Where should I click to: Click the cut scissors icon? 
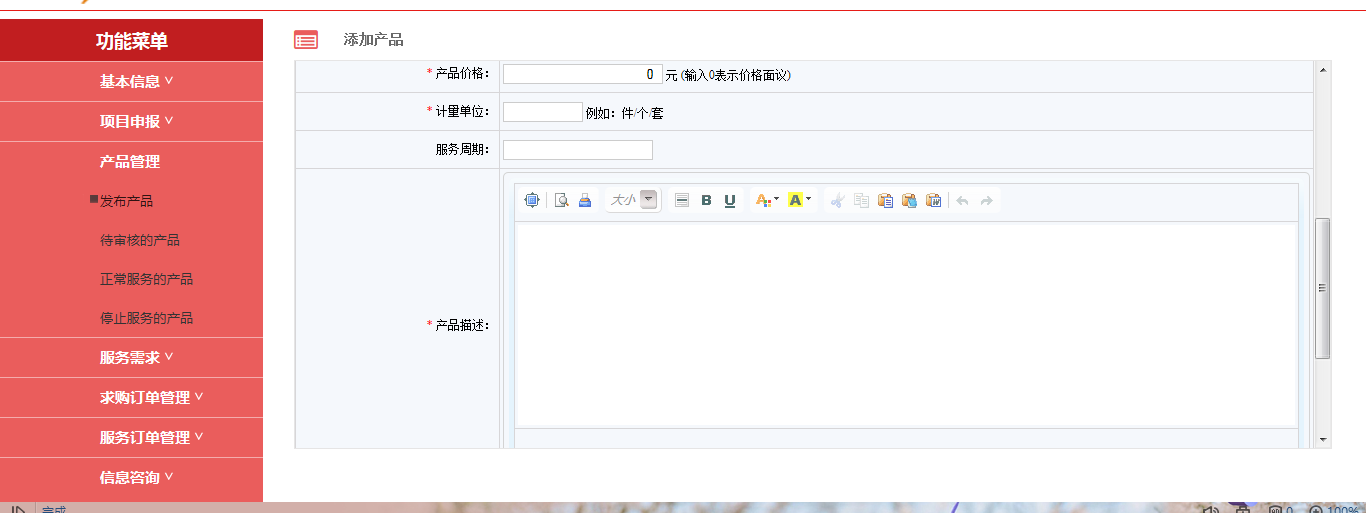[837, 200]
